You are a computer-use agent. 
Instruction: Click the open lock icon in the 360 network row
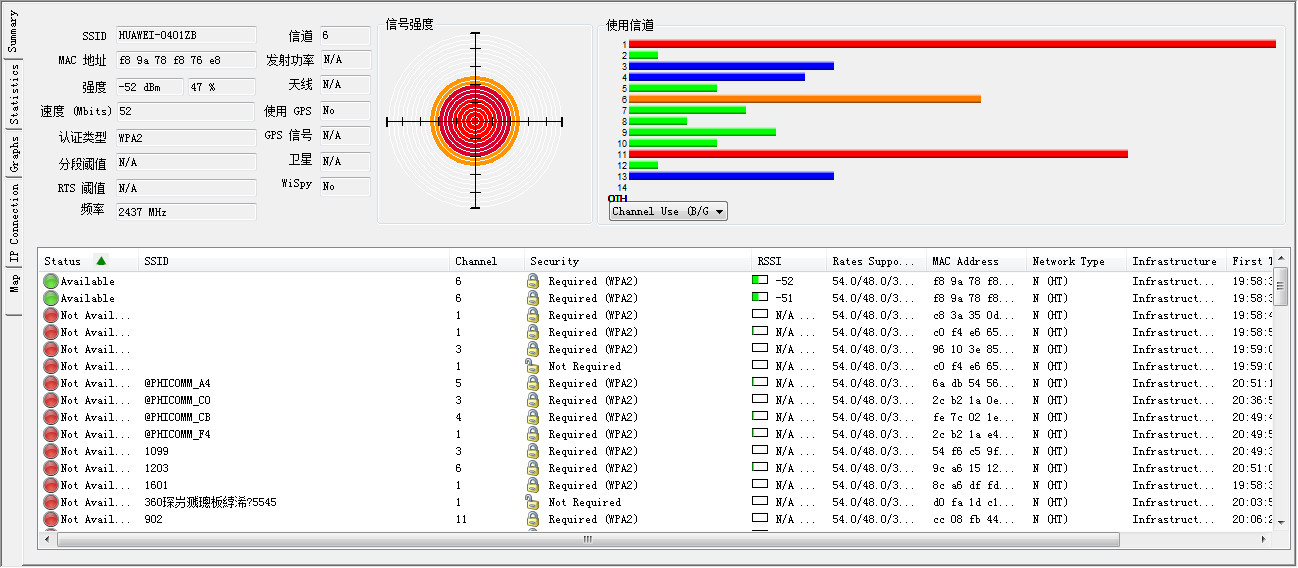(533, 502)
